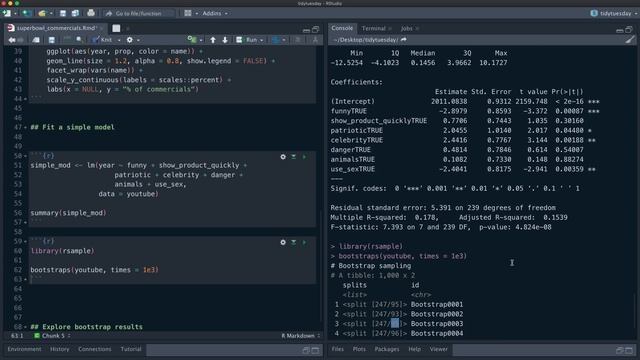Click the '## Explore bootstrap results' heading line
Image resolution: width=640 pixels, height=360 pixels.
click(87, 327)
